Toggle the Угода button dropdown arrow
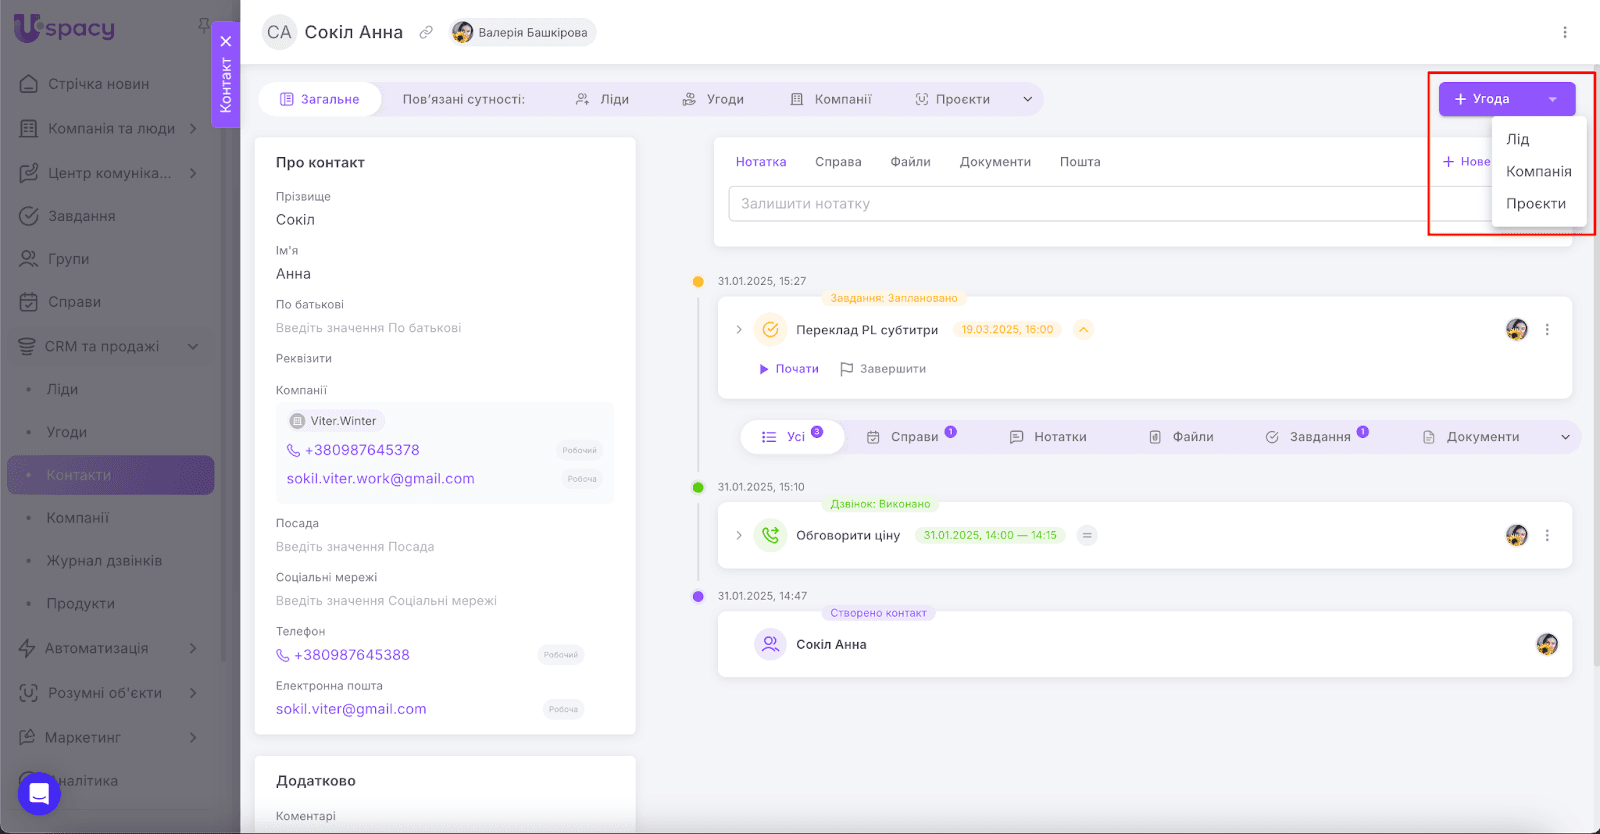The height and width of the screenshot is (834, 1600). pyautogui.click(x=1553, y=99)
